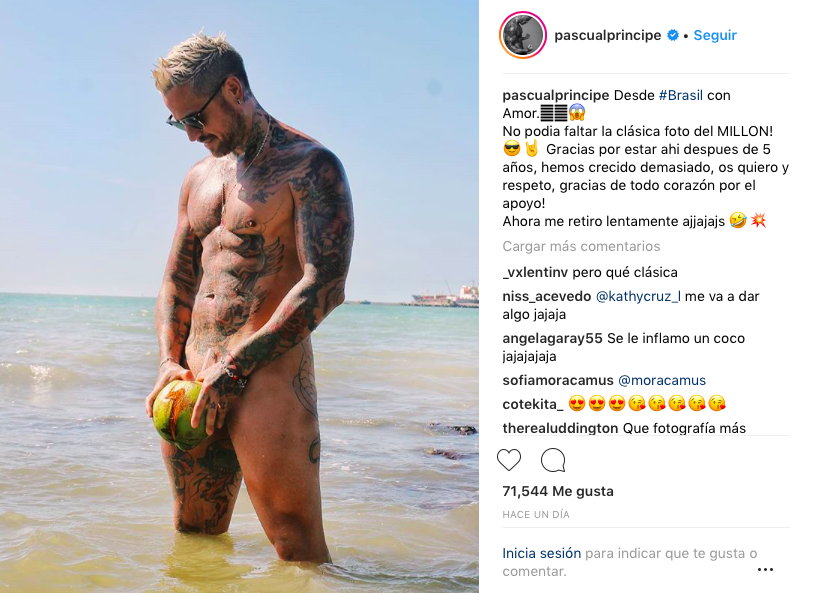This screenshot has width=813, height=593.
Task: Open the pascualprincipe username in header
Action: (x=608, y=35)
